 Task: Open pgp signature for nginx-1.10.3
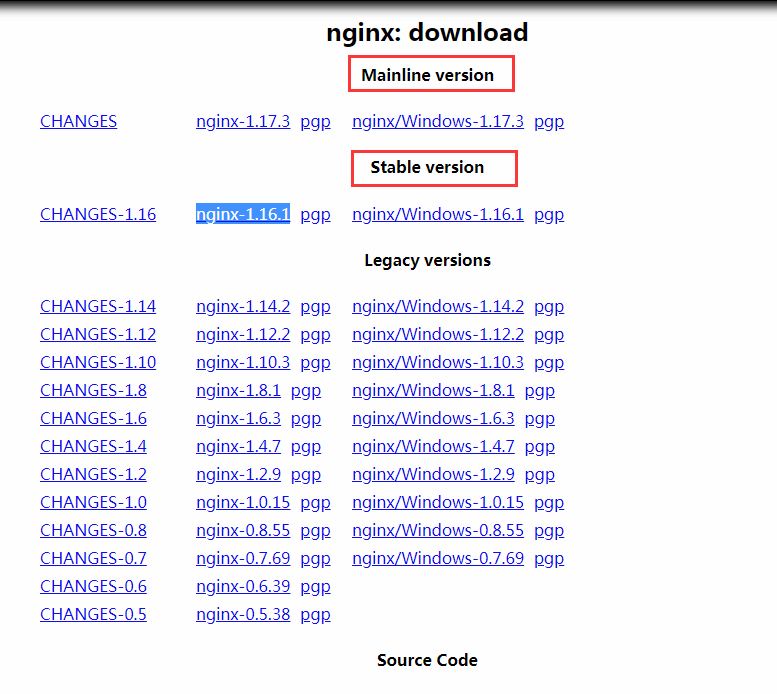[x=315, y=364]
